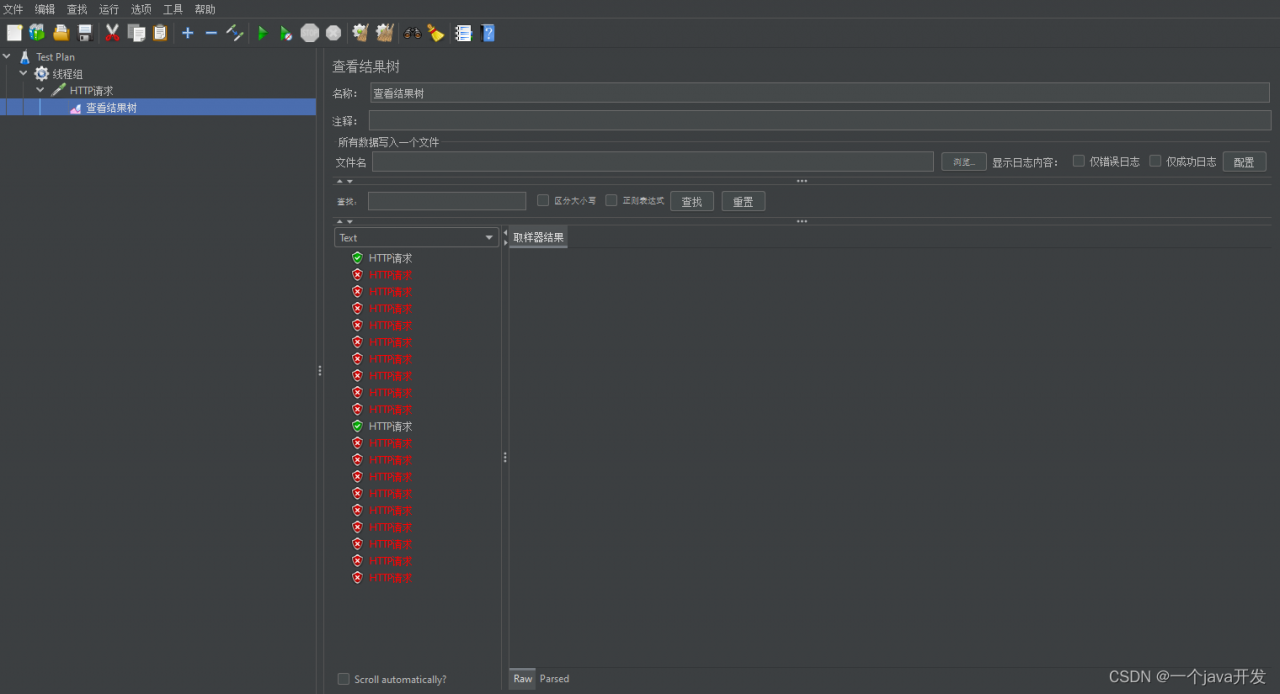The width and height of the screenshot is (1280, 694).
Task: Click the New test plan icon
Action: coord(14,33)
